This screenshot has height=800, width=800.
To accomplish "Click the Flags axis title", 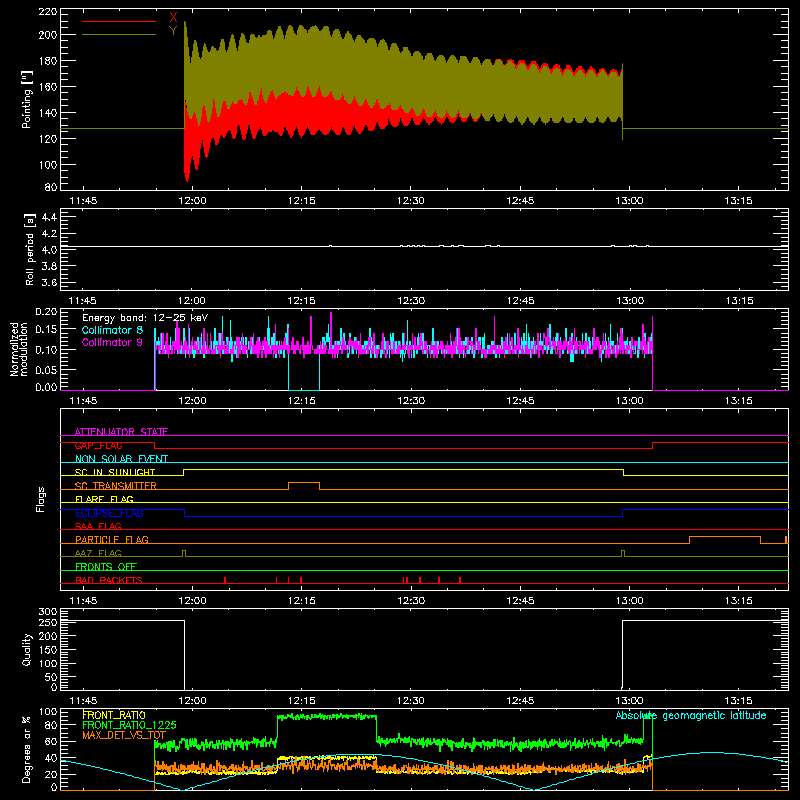I will click(40, 499).
